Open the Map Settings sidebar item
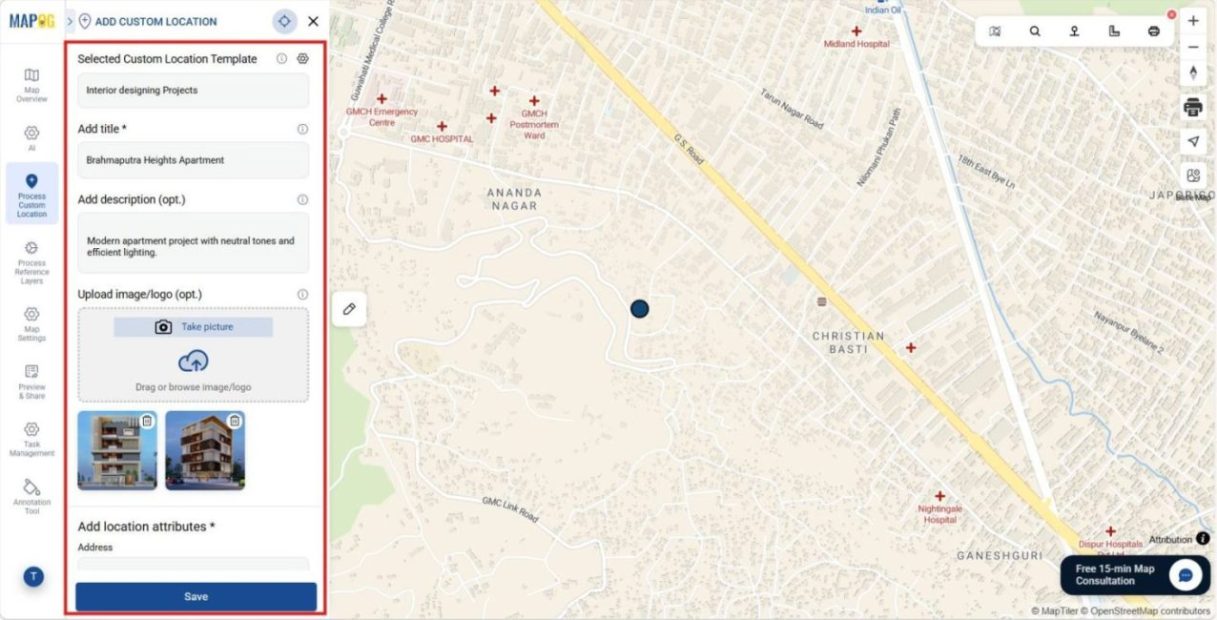The height and width of the screenshot is (620, 1217). (32, 323)
